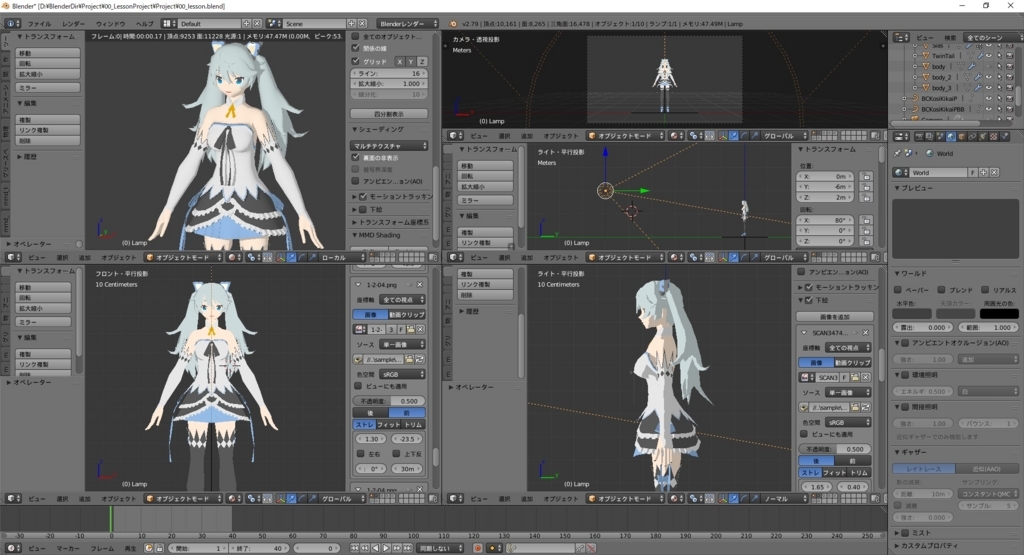Expand the BCKosiKikaiP tree node
Screen dimensions: 1024x555
pyautogui.click(x=904, y=99)
